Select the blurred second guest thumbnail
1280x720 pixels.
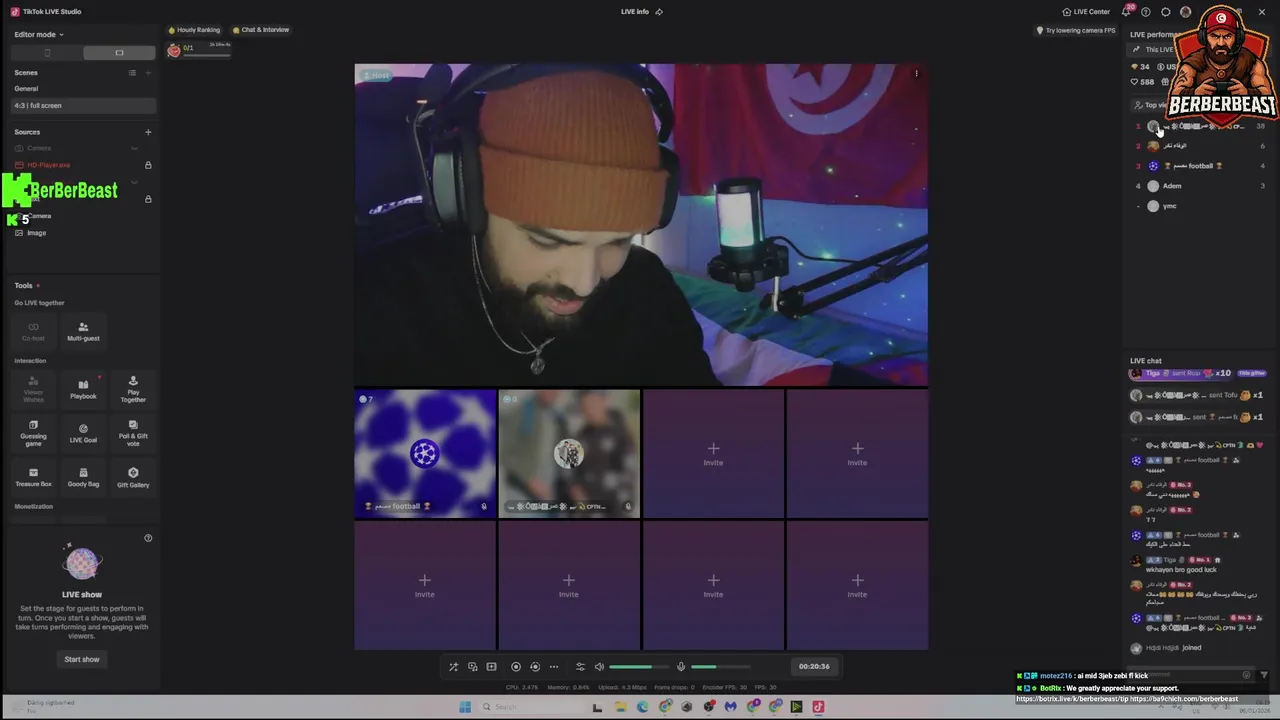[x=569, y=453]
